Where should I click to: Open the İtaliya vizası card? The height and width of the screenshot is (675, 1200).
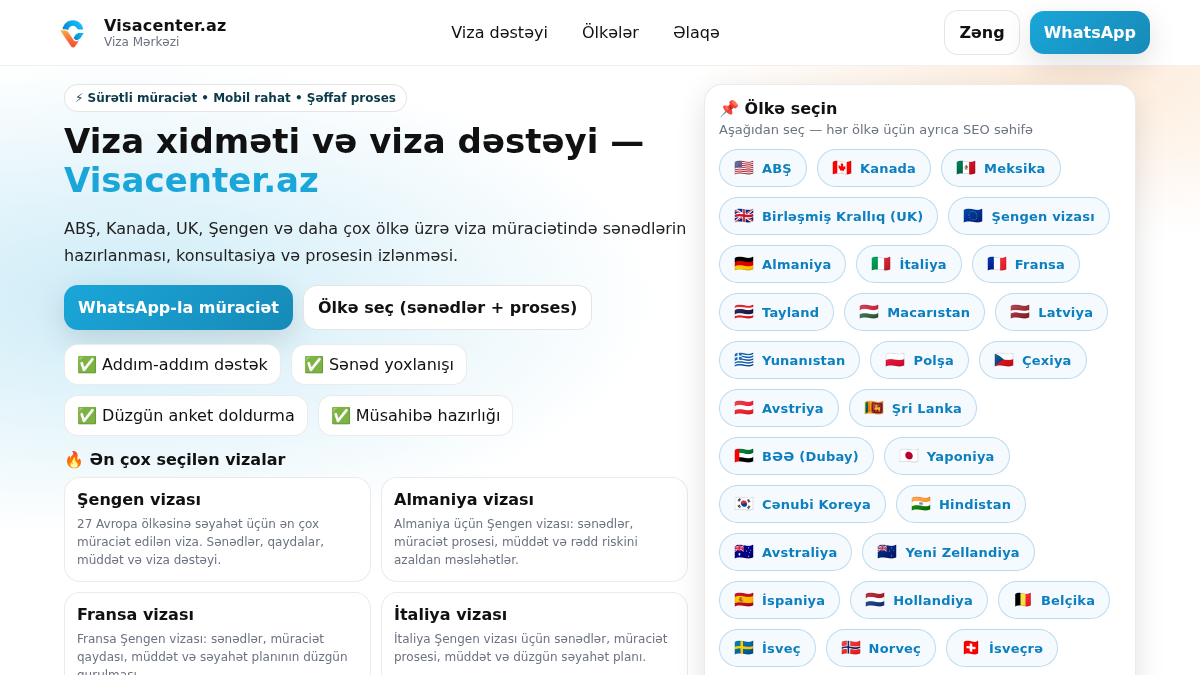(534, 634)
